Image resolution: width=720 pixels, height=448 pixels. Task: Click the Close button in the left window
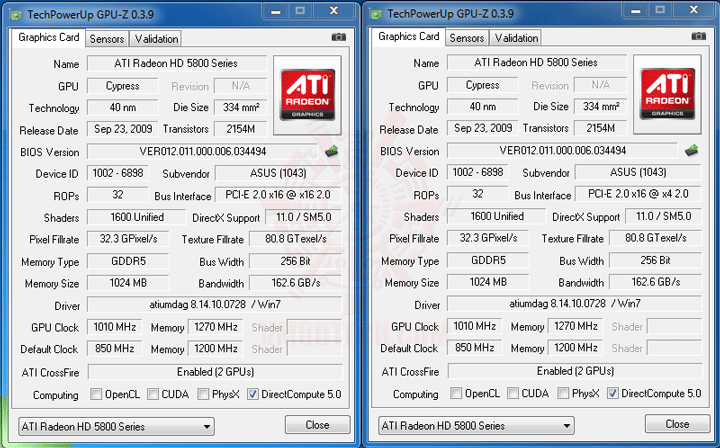click(x=317, y=425)
